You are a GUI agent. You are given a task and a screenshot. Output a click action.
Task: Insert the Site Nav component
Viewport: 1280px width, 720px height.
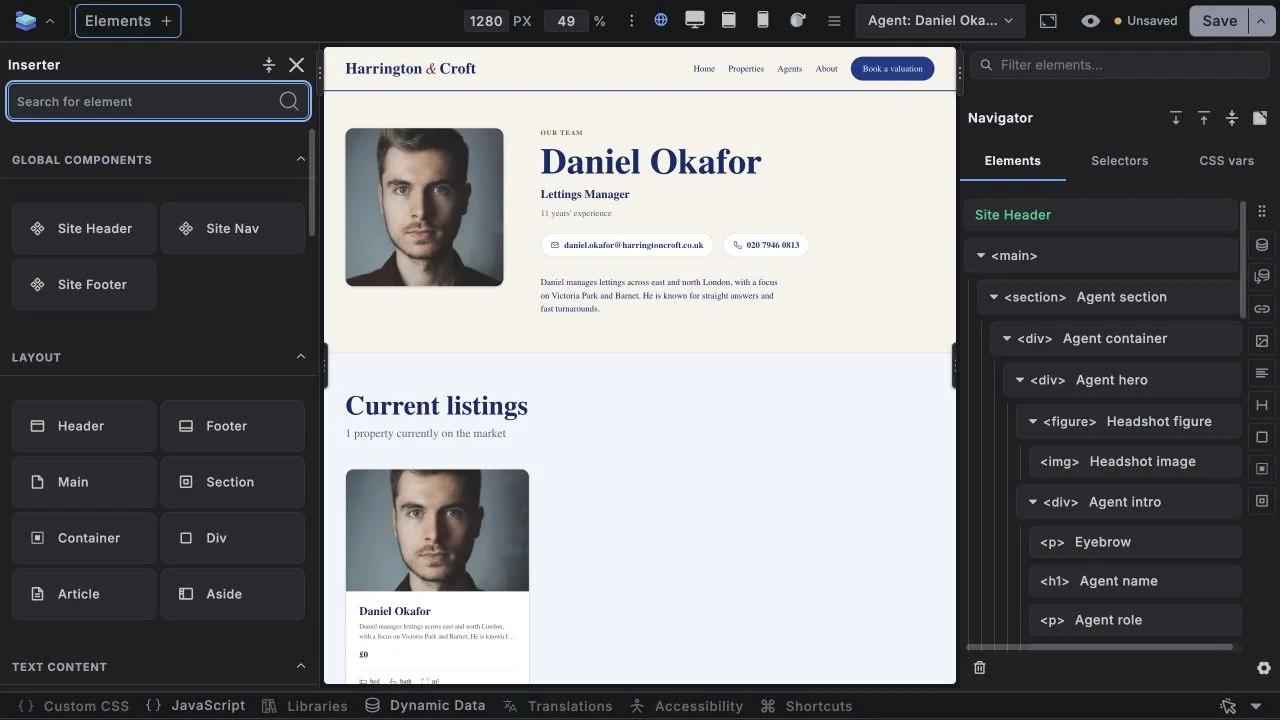[233, 228]
